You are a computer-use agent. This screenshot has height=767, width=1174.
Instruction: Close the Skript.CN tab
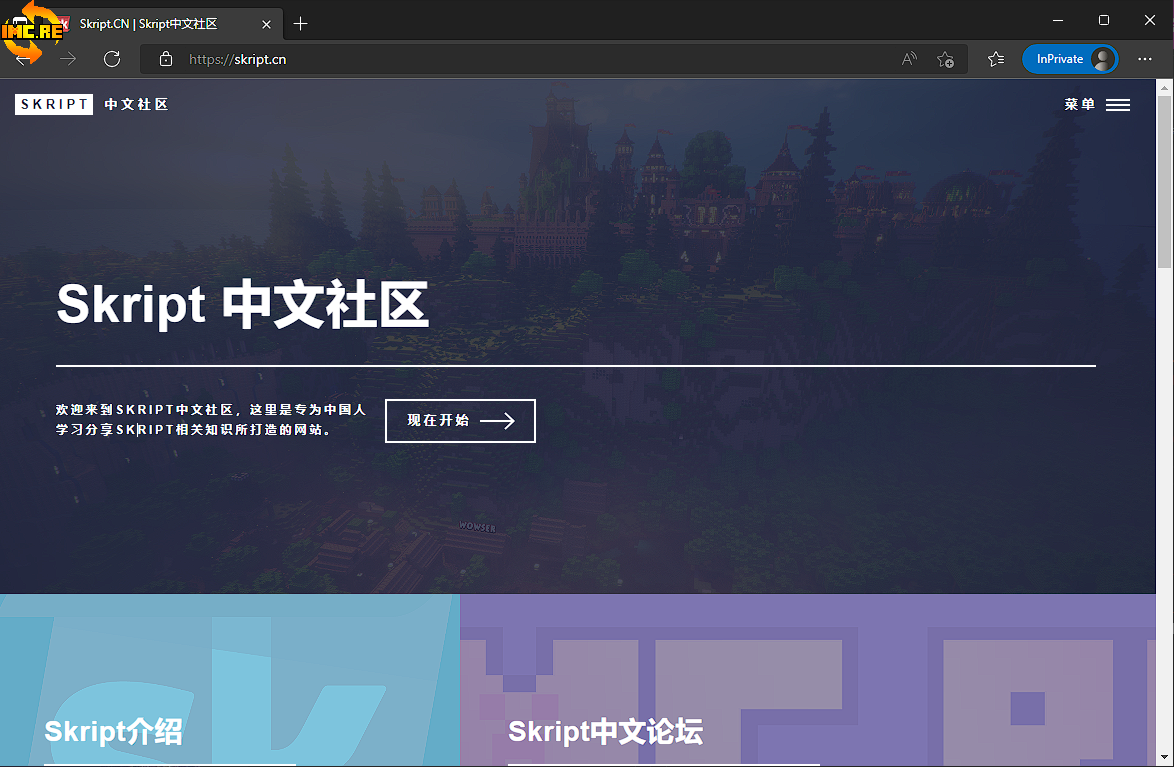coord(266,24)
